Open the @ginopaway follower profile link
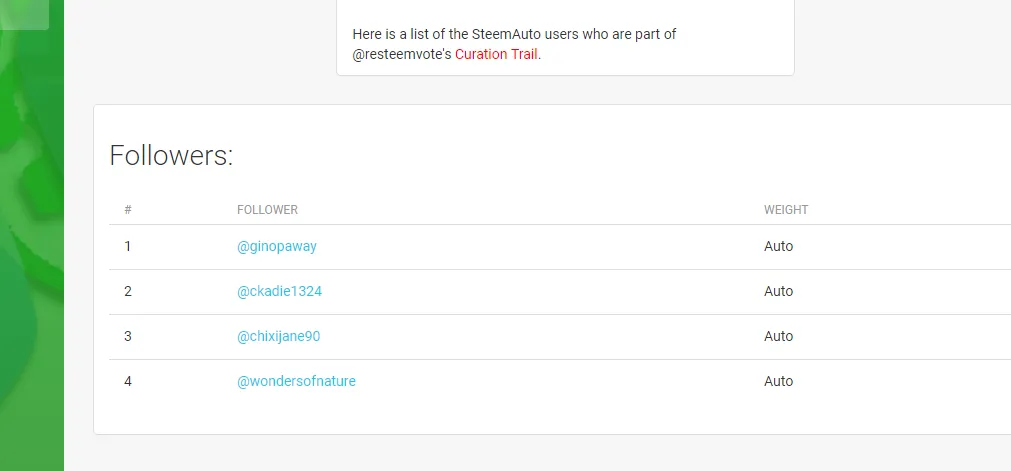 tap(277, 246)
